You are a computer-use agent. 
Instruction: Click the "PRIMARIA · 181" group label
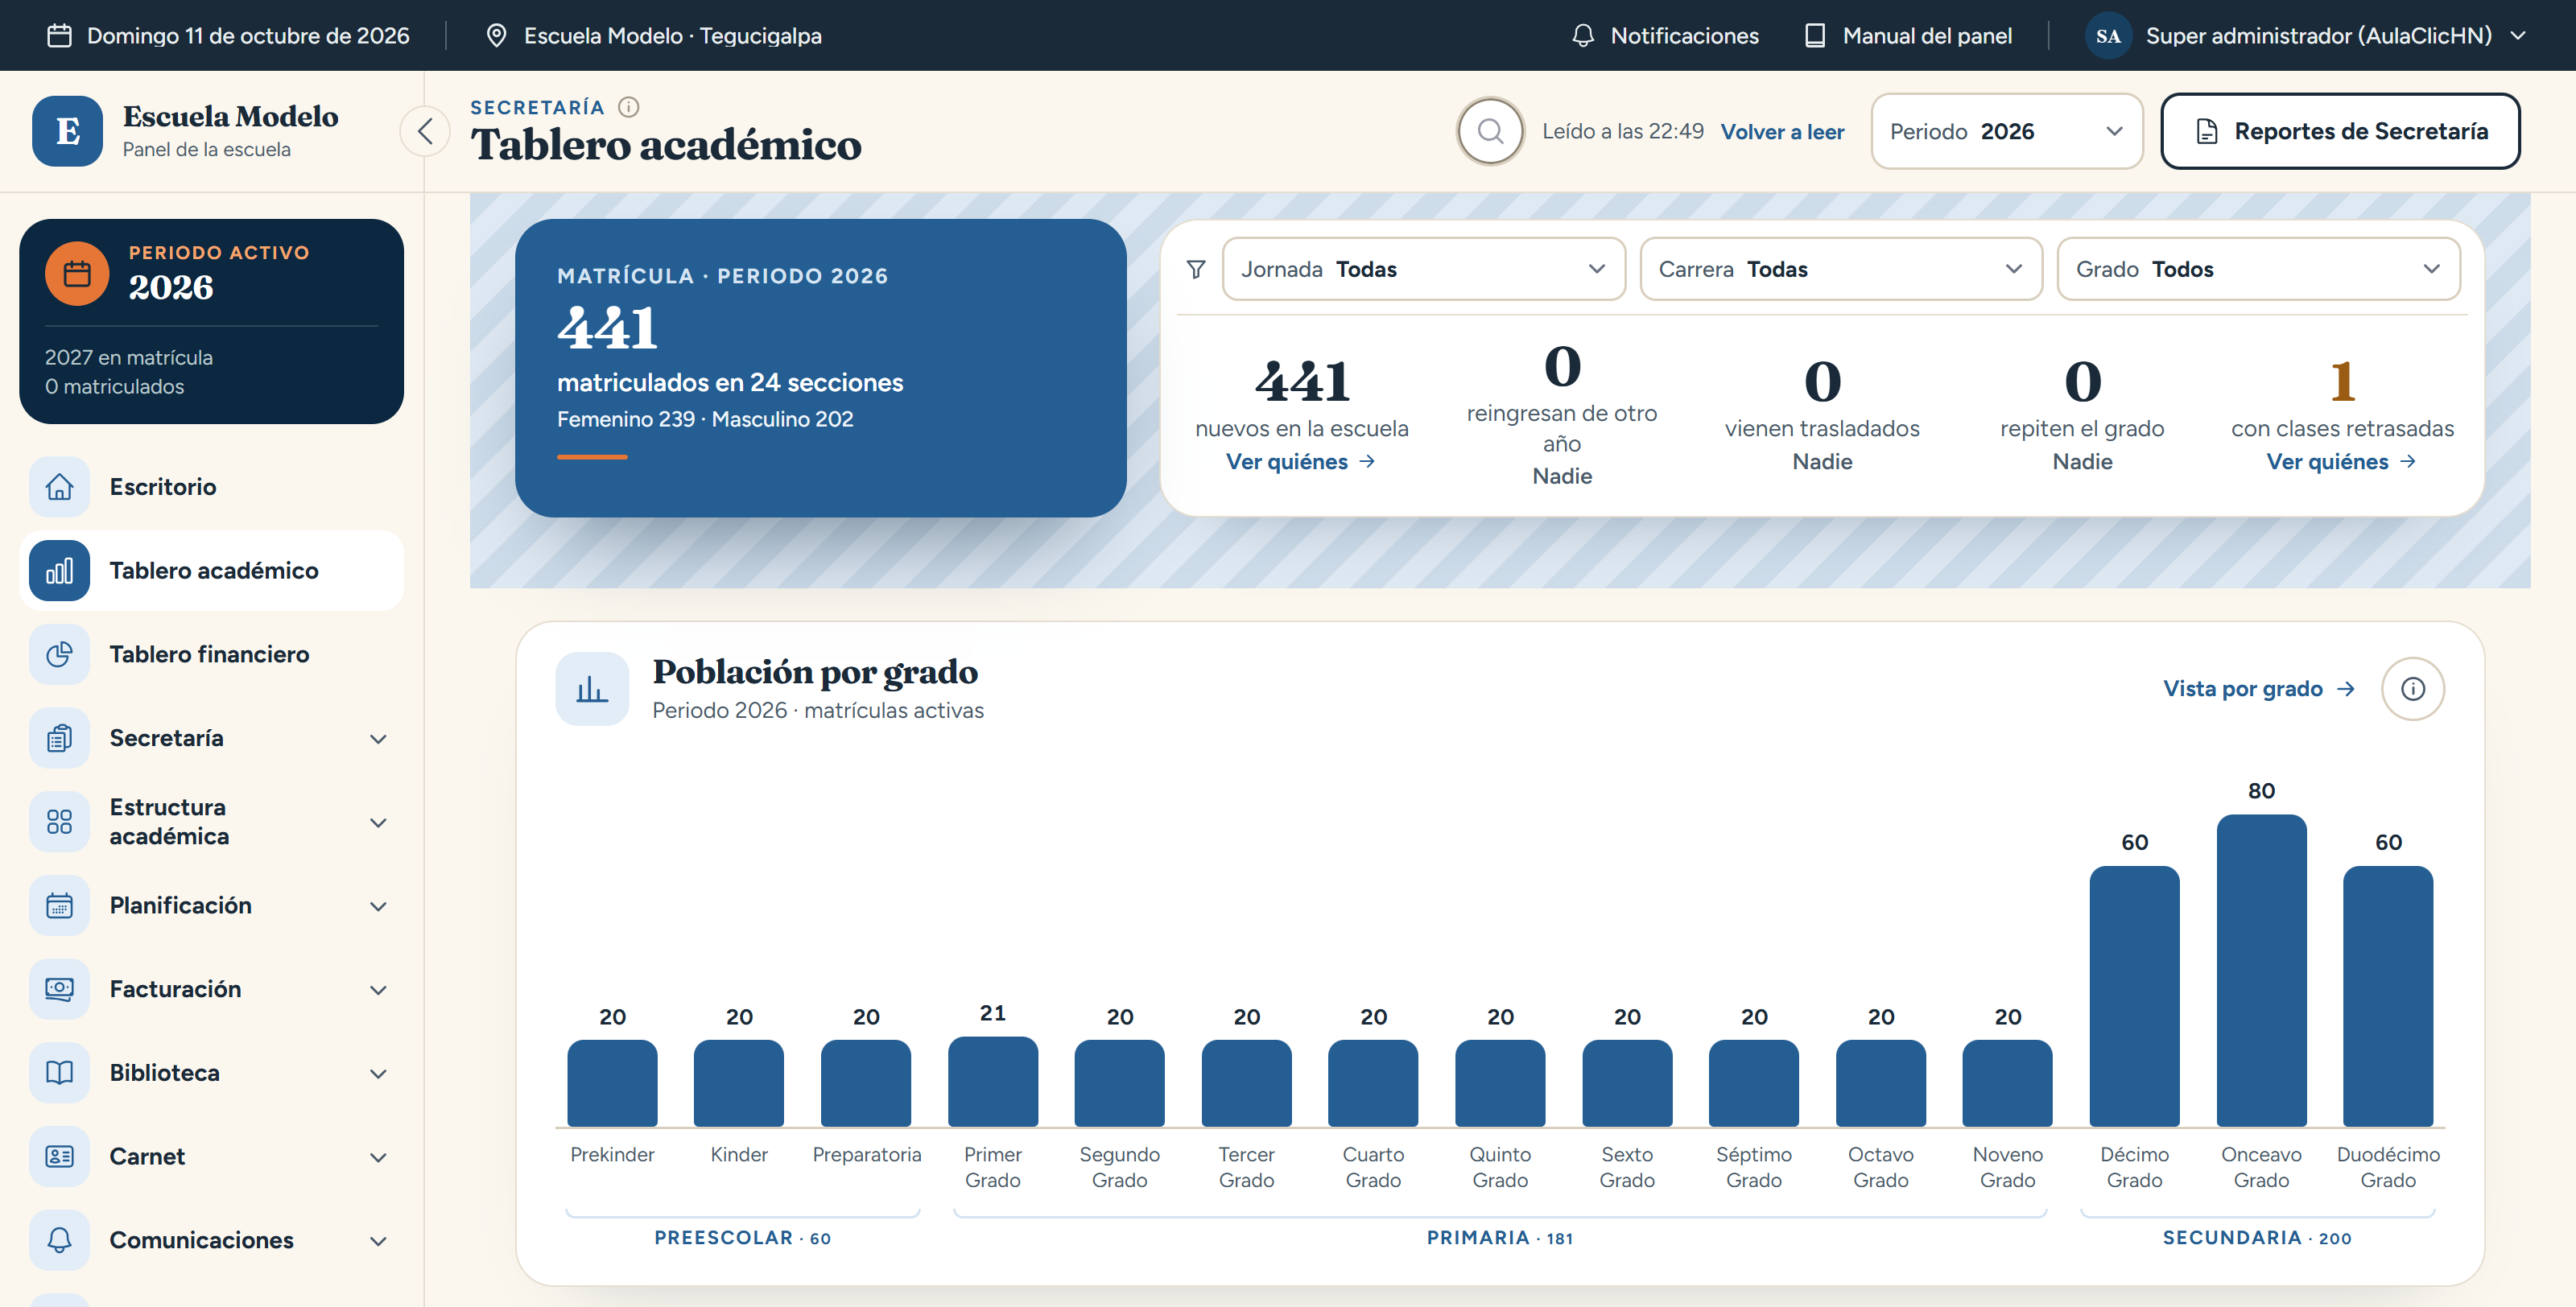[1499, 1238]
